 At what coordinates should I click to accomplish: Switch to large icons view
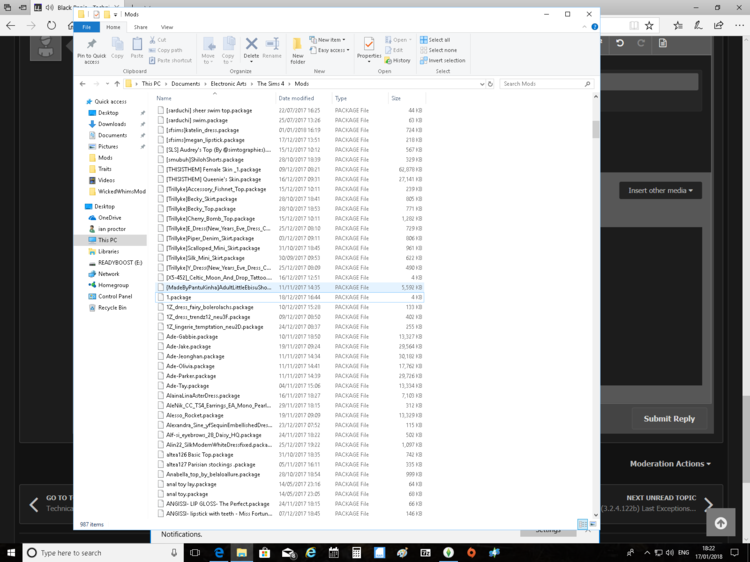click(593, 524)
